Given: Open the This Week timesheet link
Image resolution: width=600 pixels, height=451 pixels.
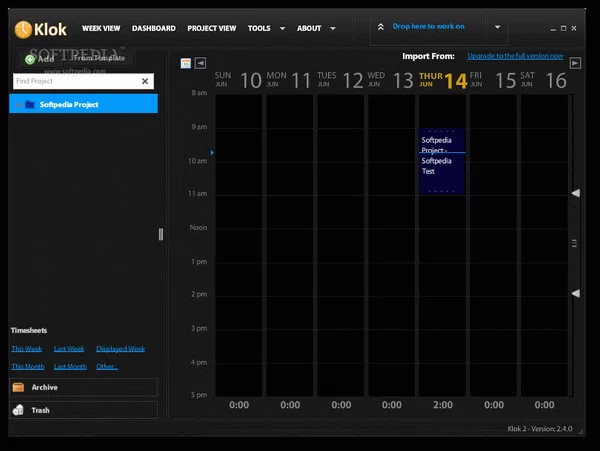Looking at the screenshot, I should (27, 349).
